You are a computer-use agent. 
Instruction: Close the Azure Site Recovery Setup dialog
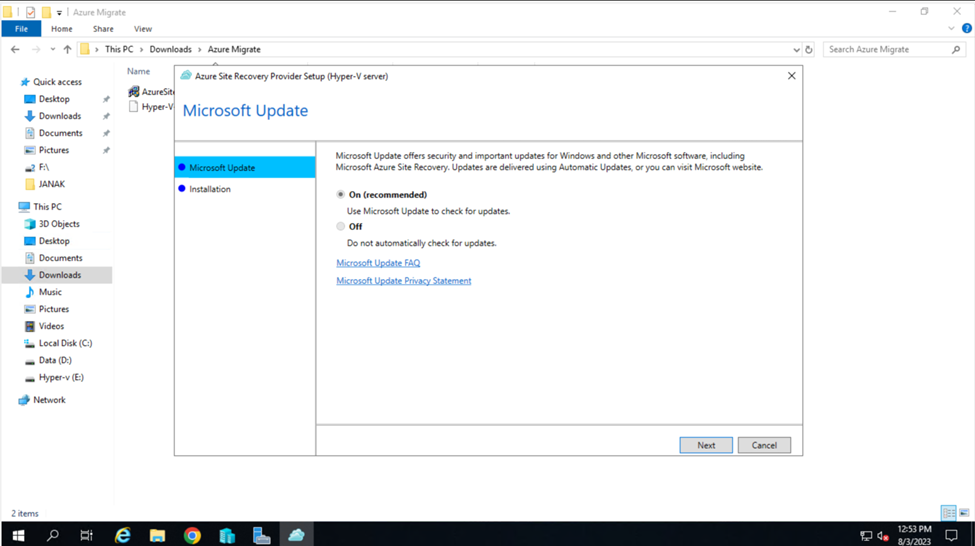(x=792, y=76)
